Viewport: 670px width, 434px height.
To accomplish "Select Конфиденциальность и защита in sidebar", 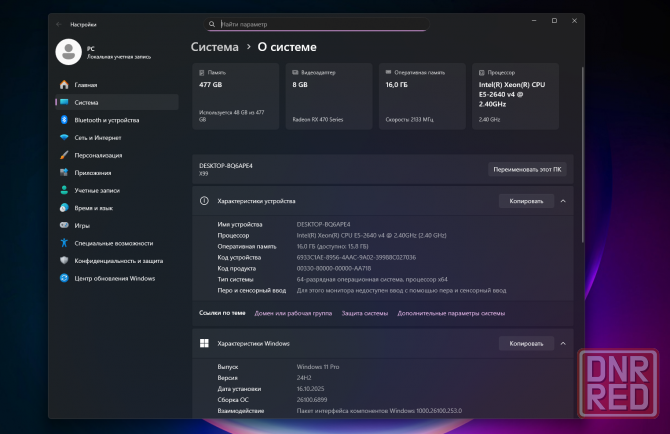I will pos(119,260).
